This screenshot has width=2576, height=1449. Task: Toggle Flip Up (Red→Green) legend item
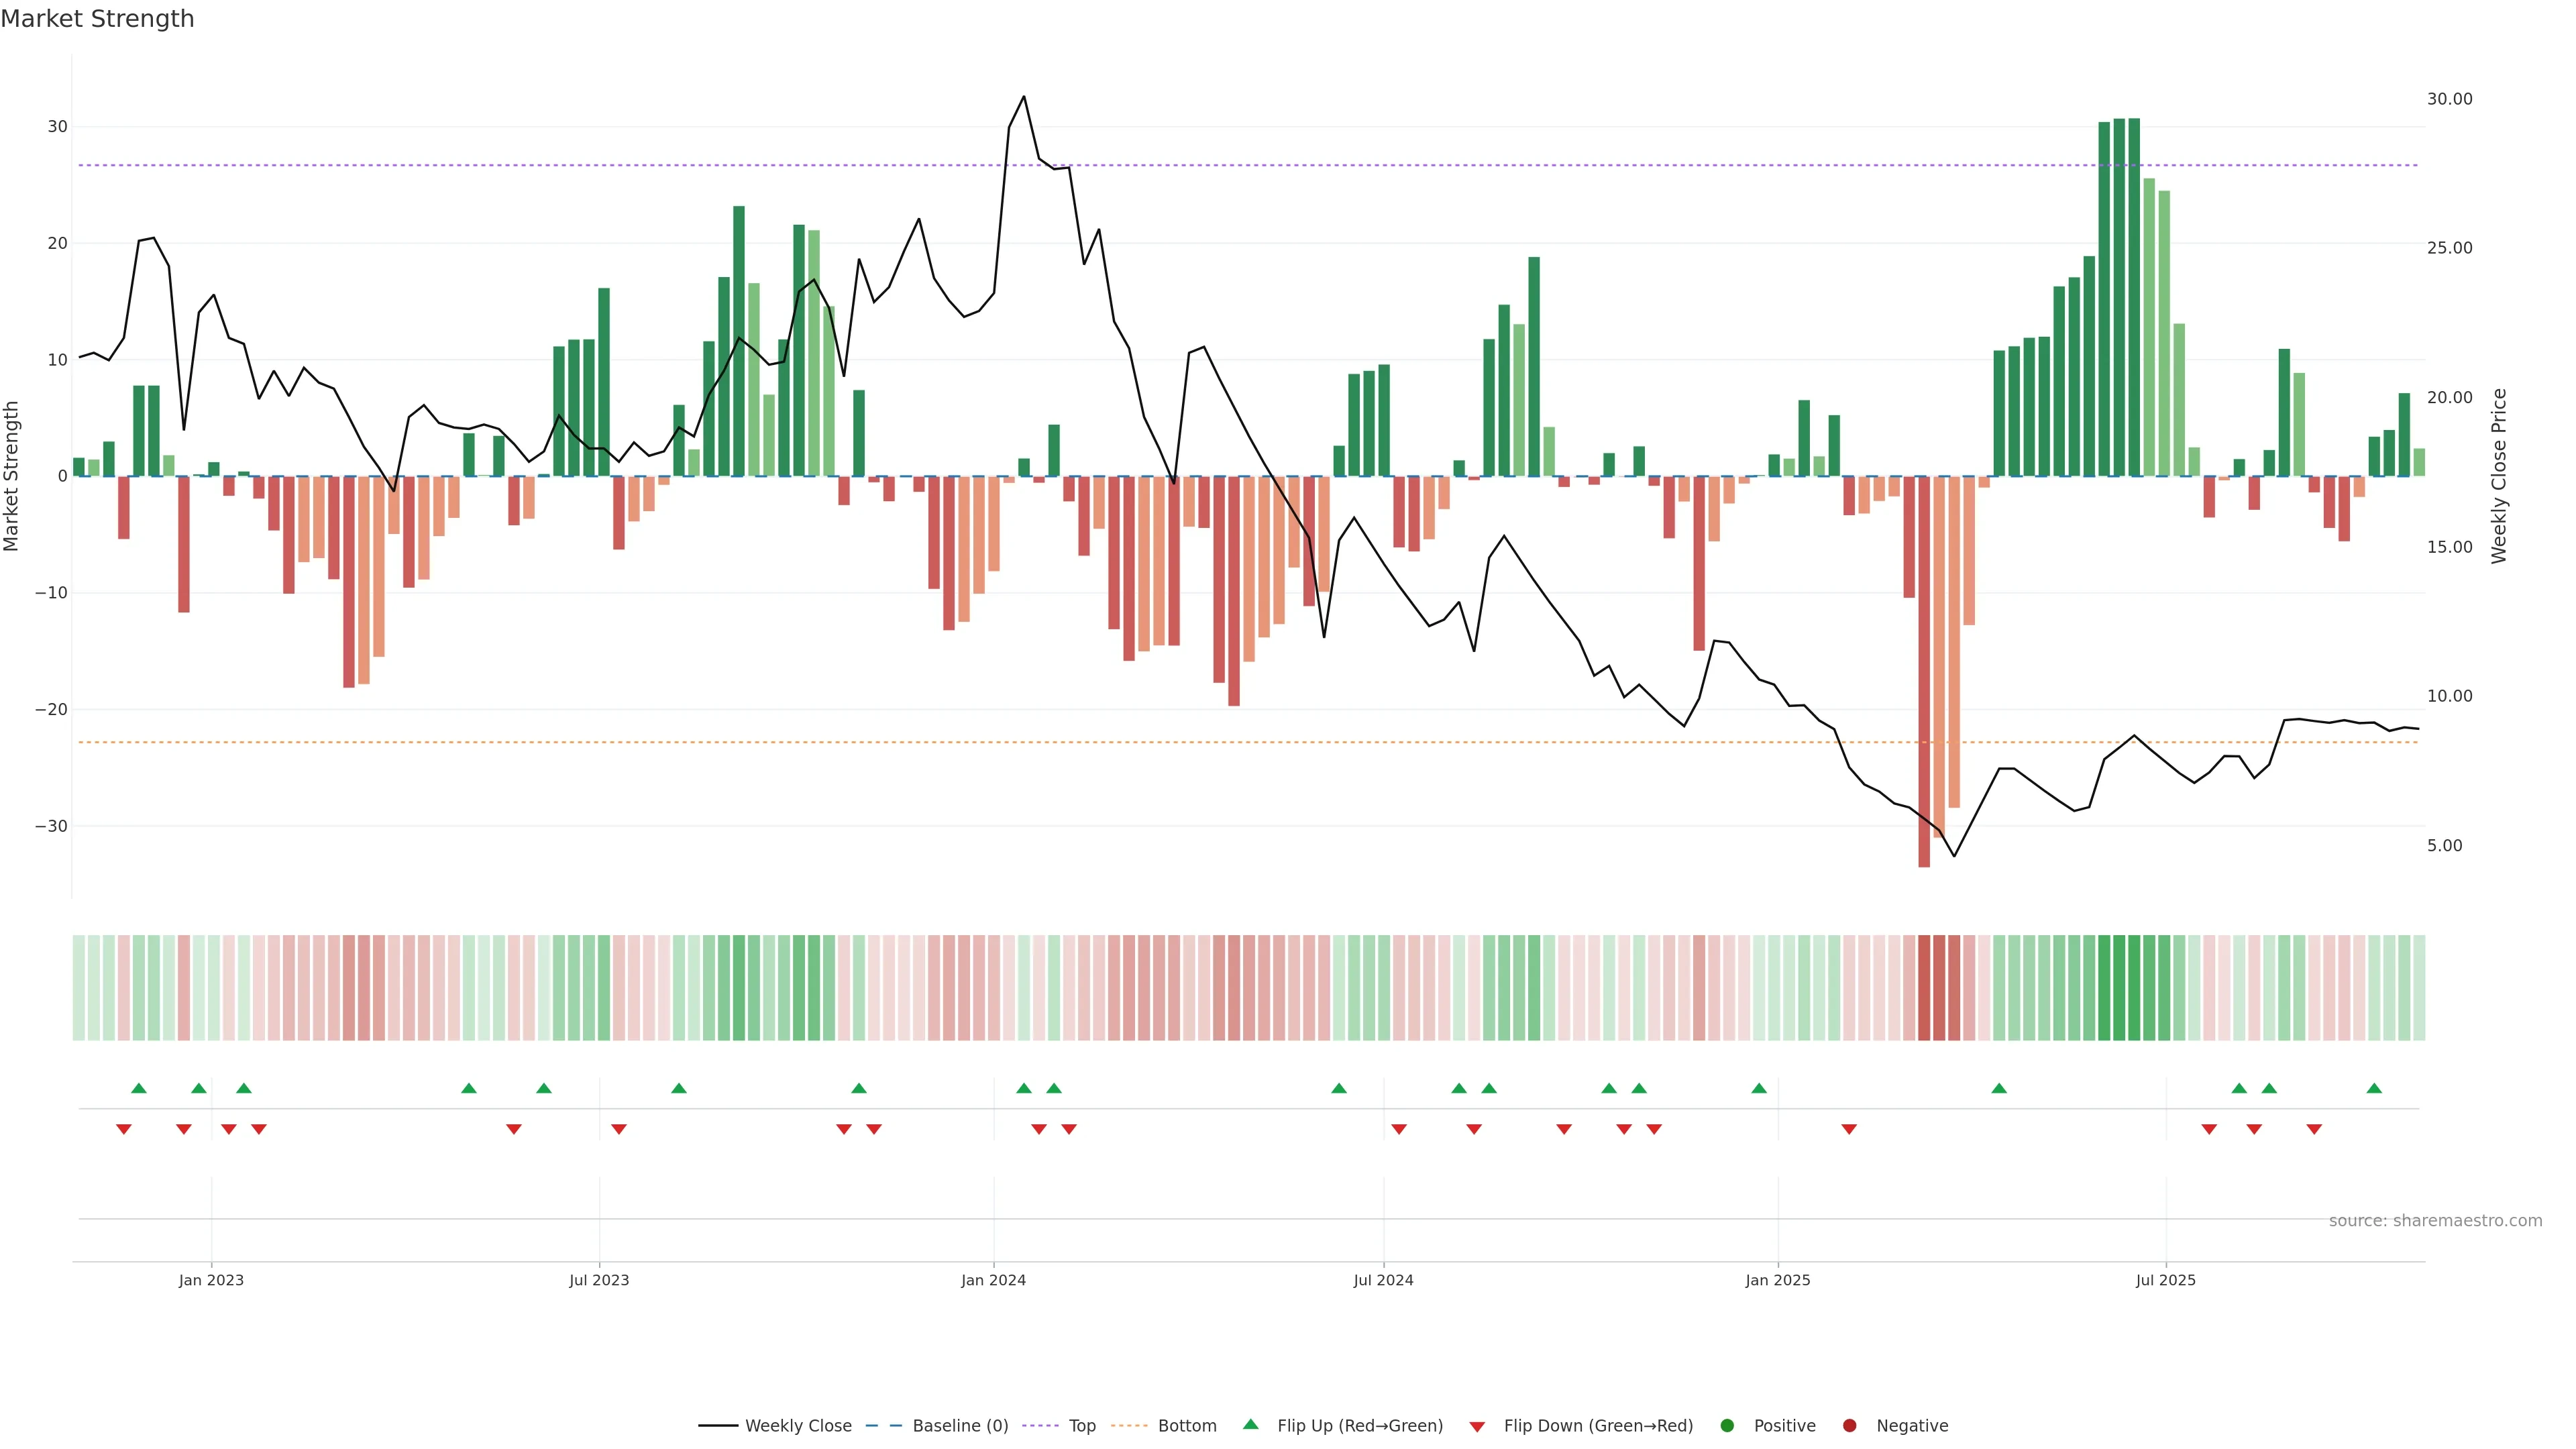1359,1426
